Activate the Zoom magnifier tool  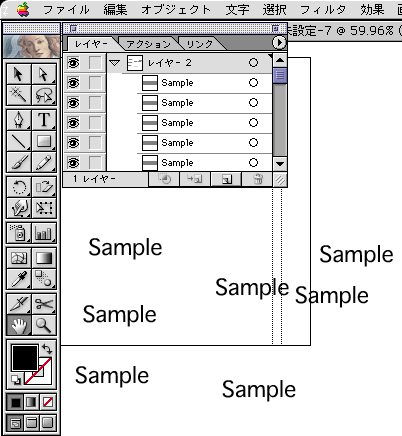pyautogui.click(x=44, y=325)
